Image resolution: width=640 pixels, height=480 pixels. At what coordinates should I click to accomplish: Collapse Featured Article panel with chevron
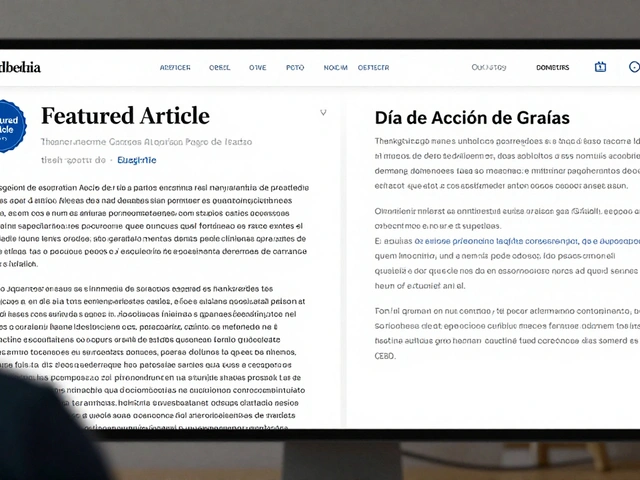[x=323, y=113]
